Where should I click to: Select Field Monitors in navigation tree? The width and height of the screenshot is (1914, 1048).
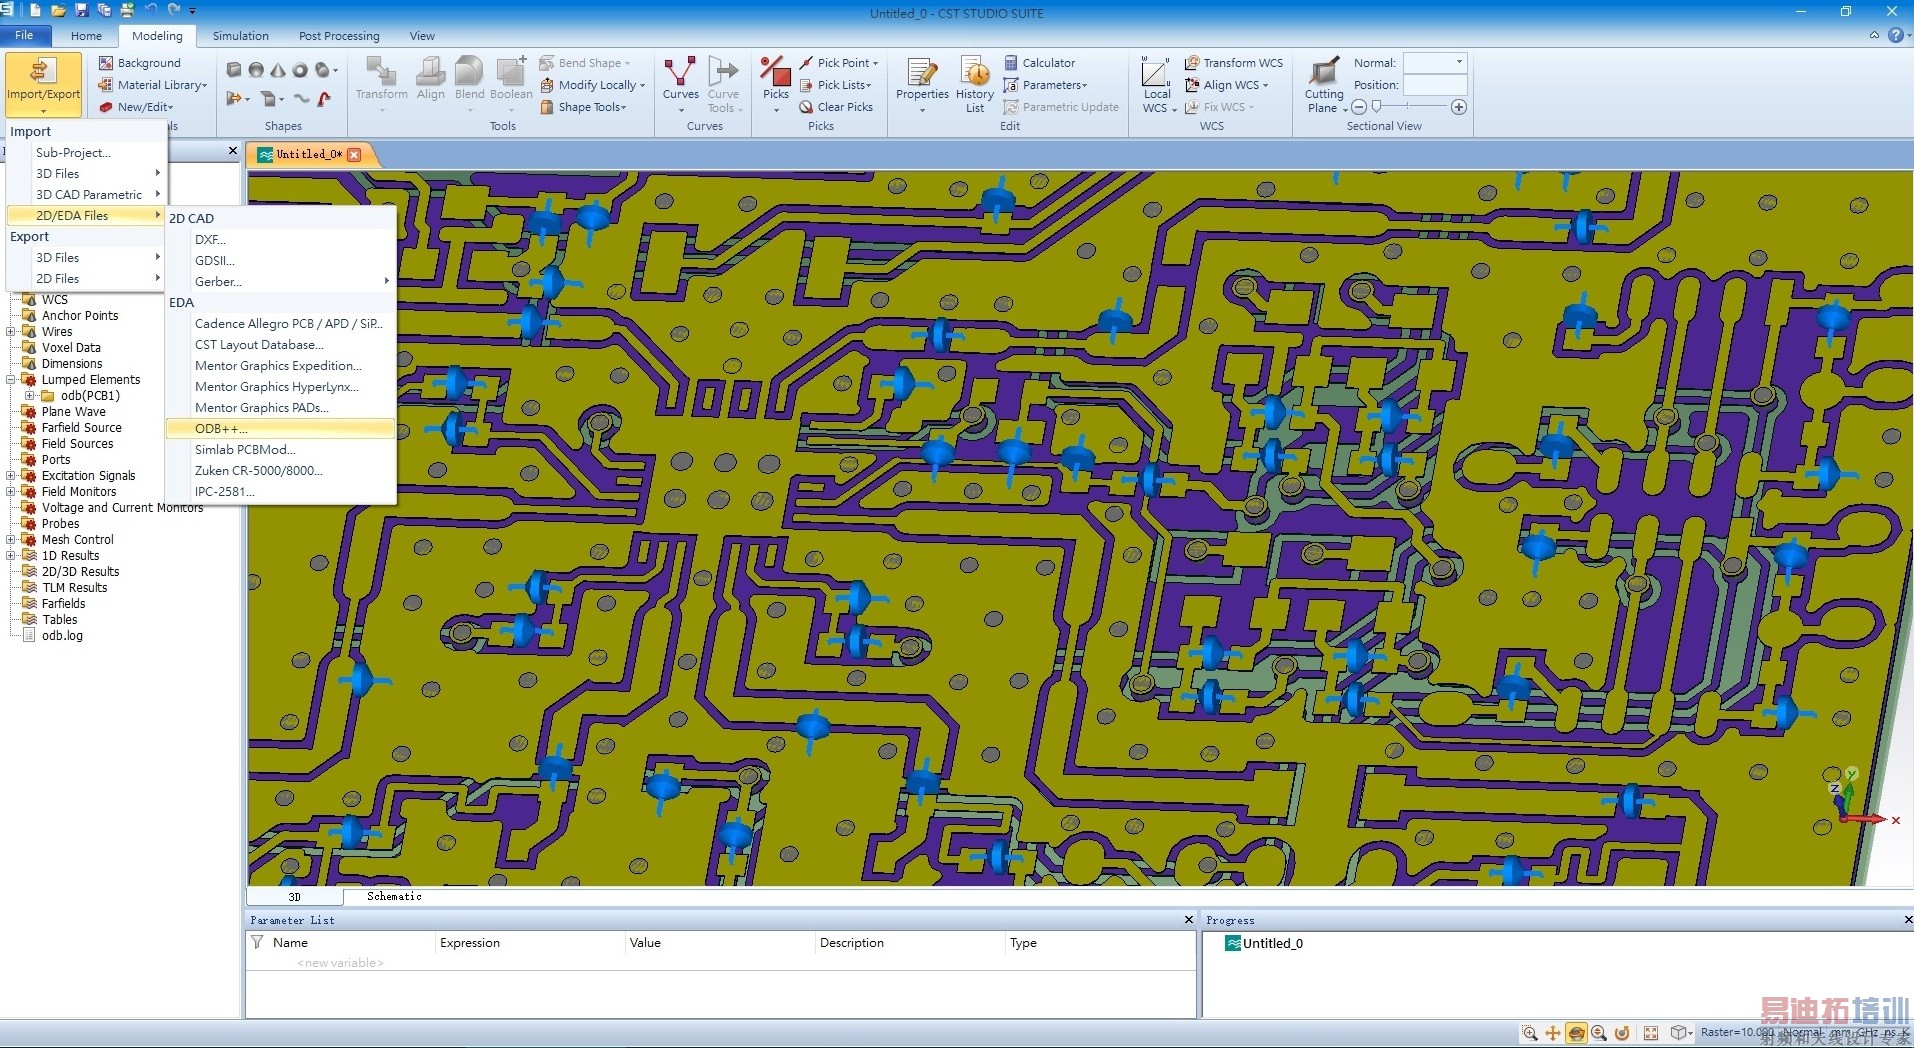click(x=79, y=492)
